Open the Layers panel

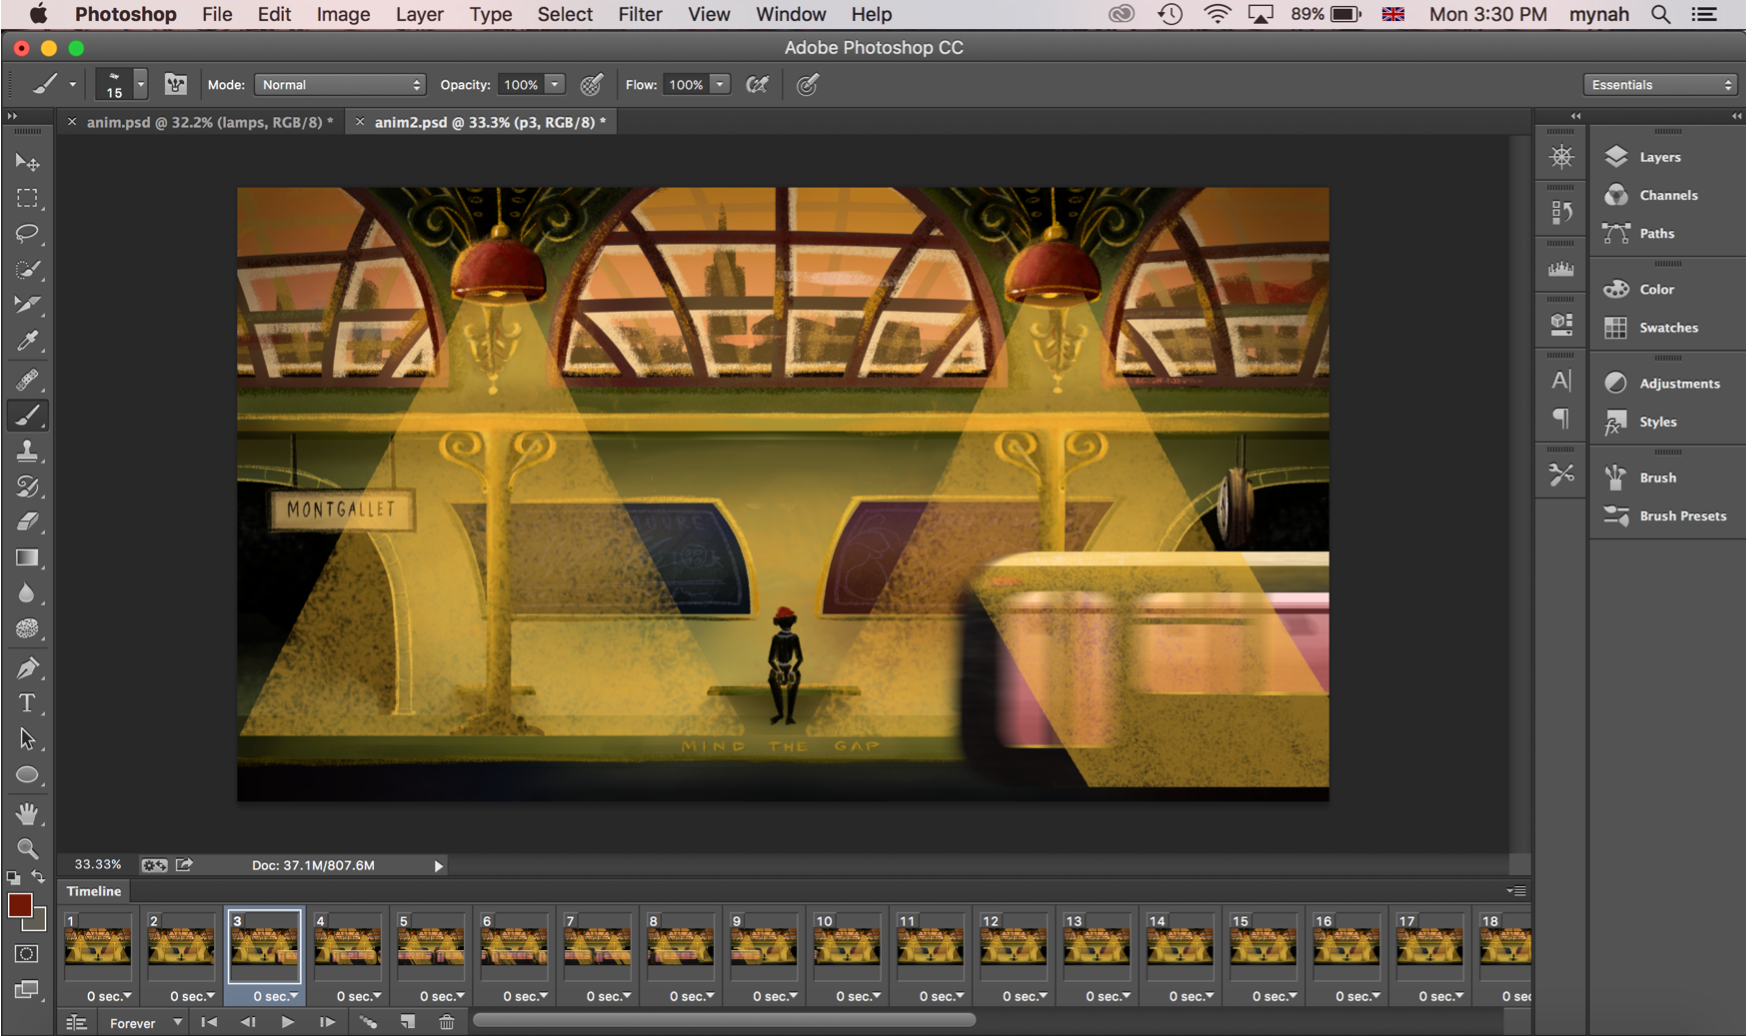click(1659, 157)
